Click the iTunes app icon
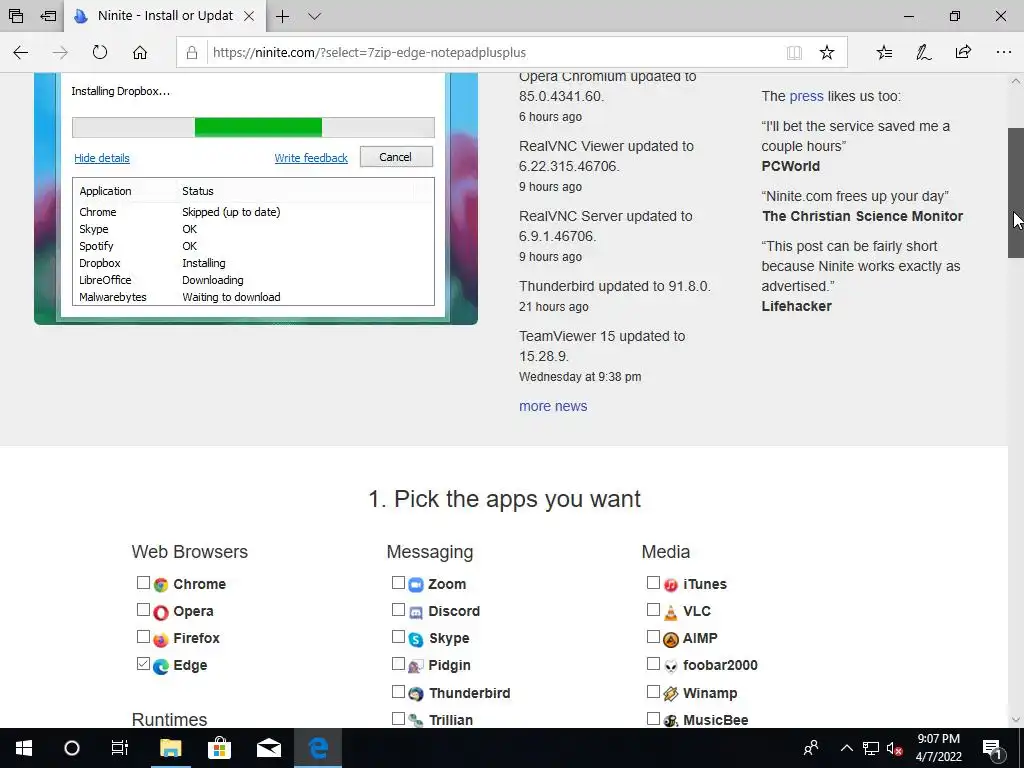The image size is (1024, 768). click(671, 584)
